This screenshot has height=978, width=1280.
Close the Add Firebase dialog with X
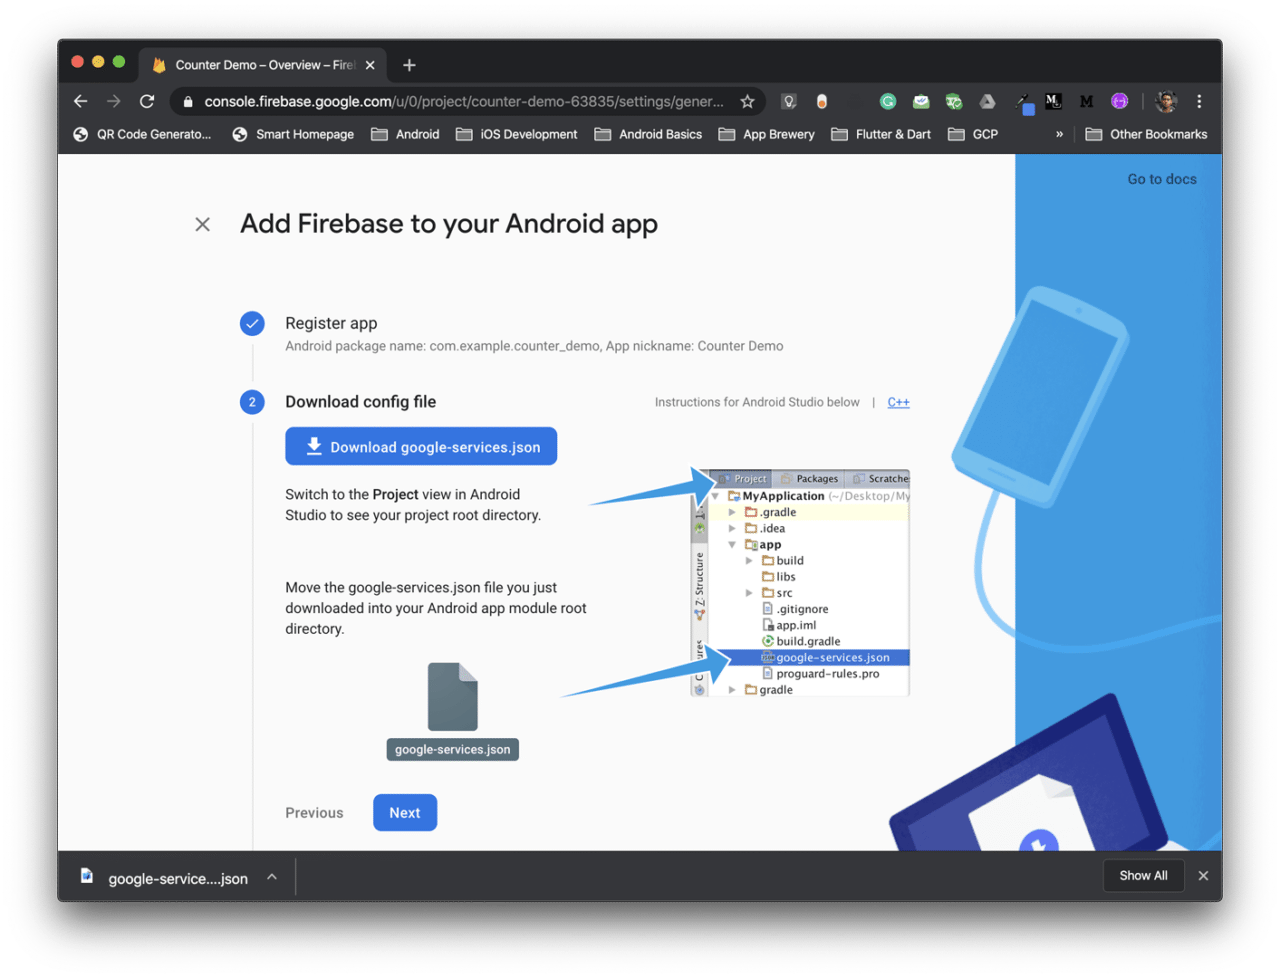coord(202,224)
